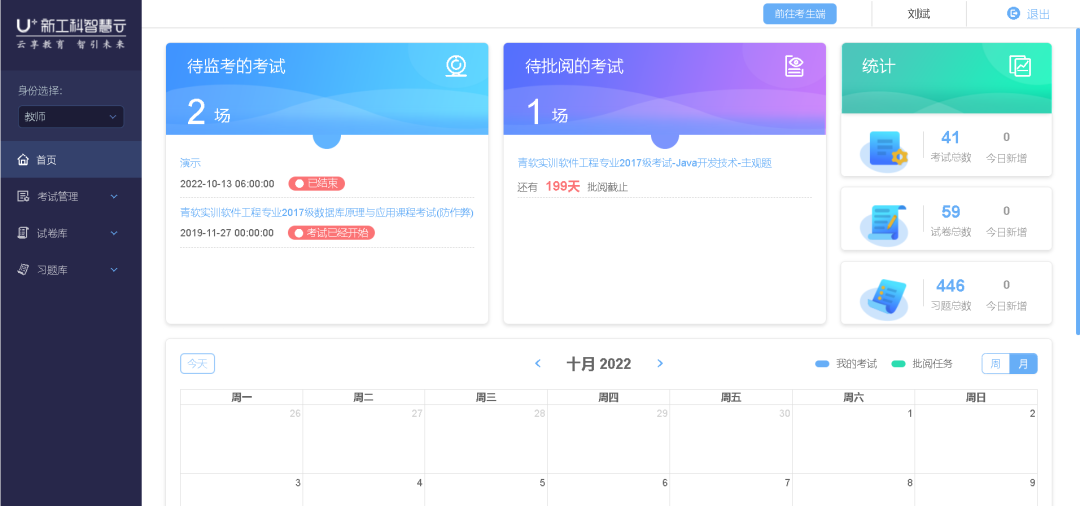Click the 周日 column header
1080x506 pixels.
point(976,397)
